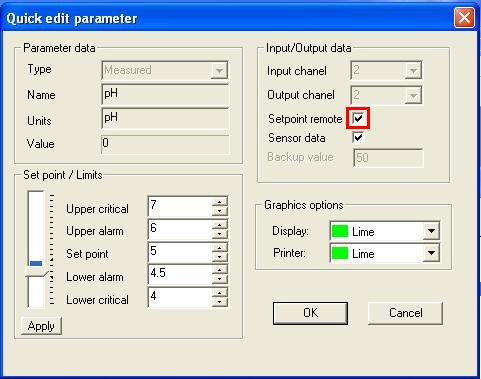Click the Units field containing pH
Screen dimensions: 481x379
[165, 118]
